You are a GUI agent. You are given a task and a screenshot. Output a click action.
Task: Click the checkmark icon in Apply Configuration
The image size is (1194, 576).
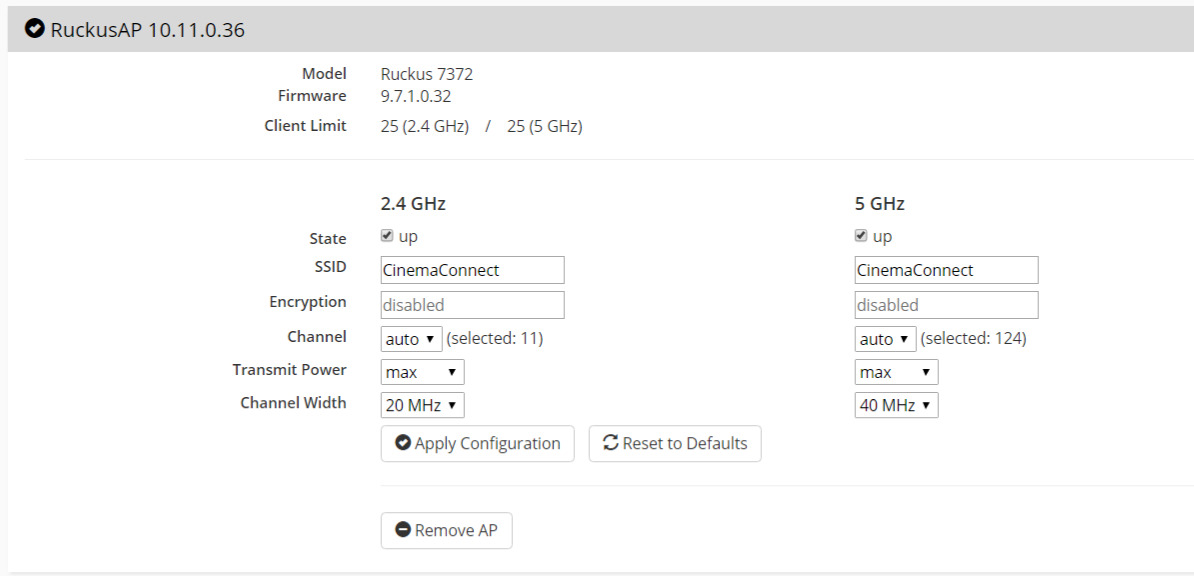403,443
